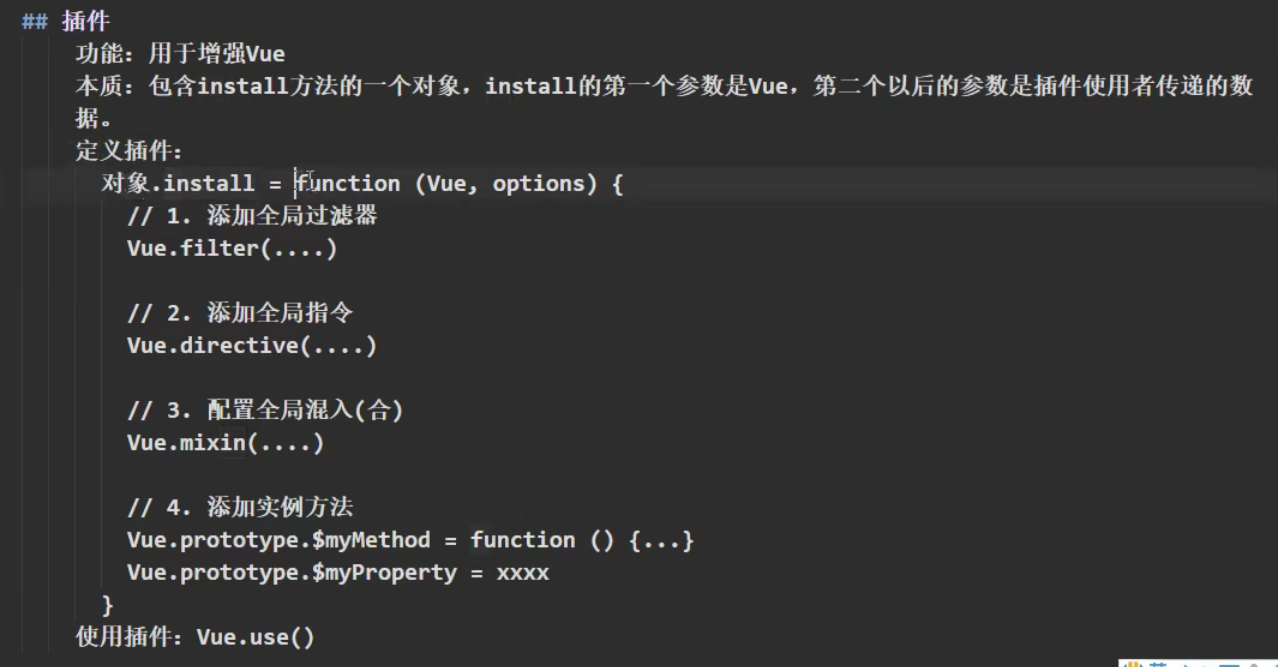Click the 'xxxx' value after $myProperty
This screenshot has height=667, width=1278.
click(522, 573)
